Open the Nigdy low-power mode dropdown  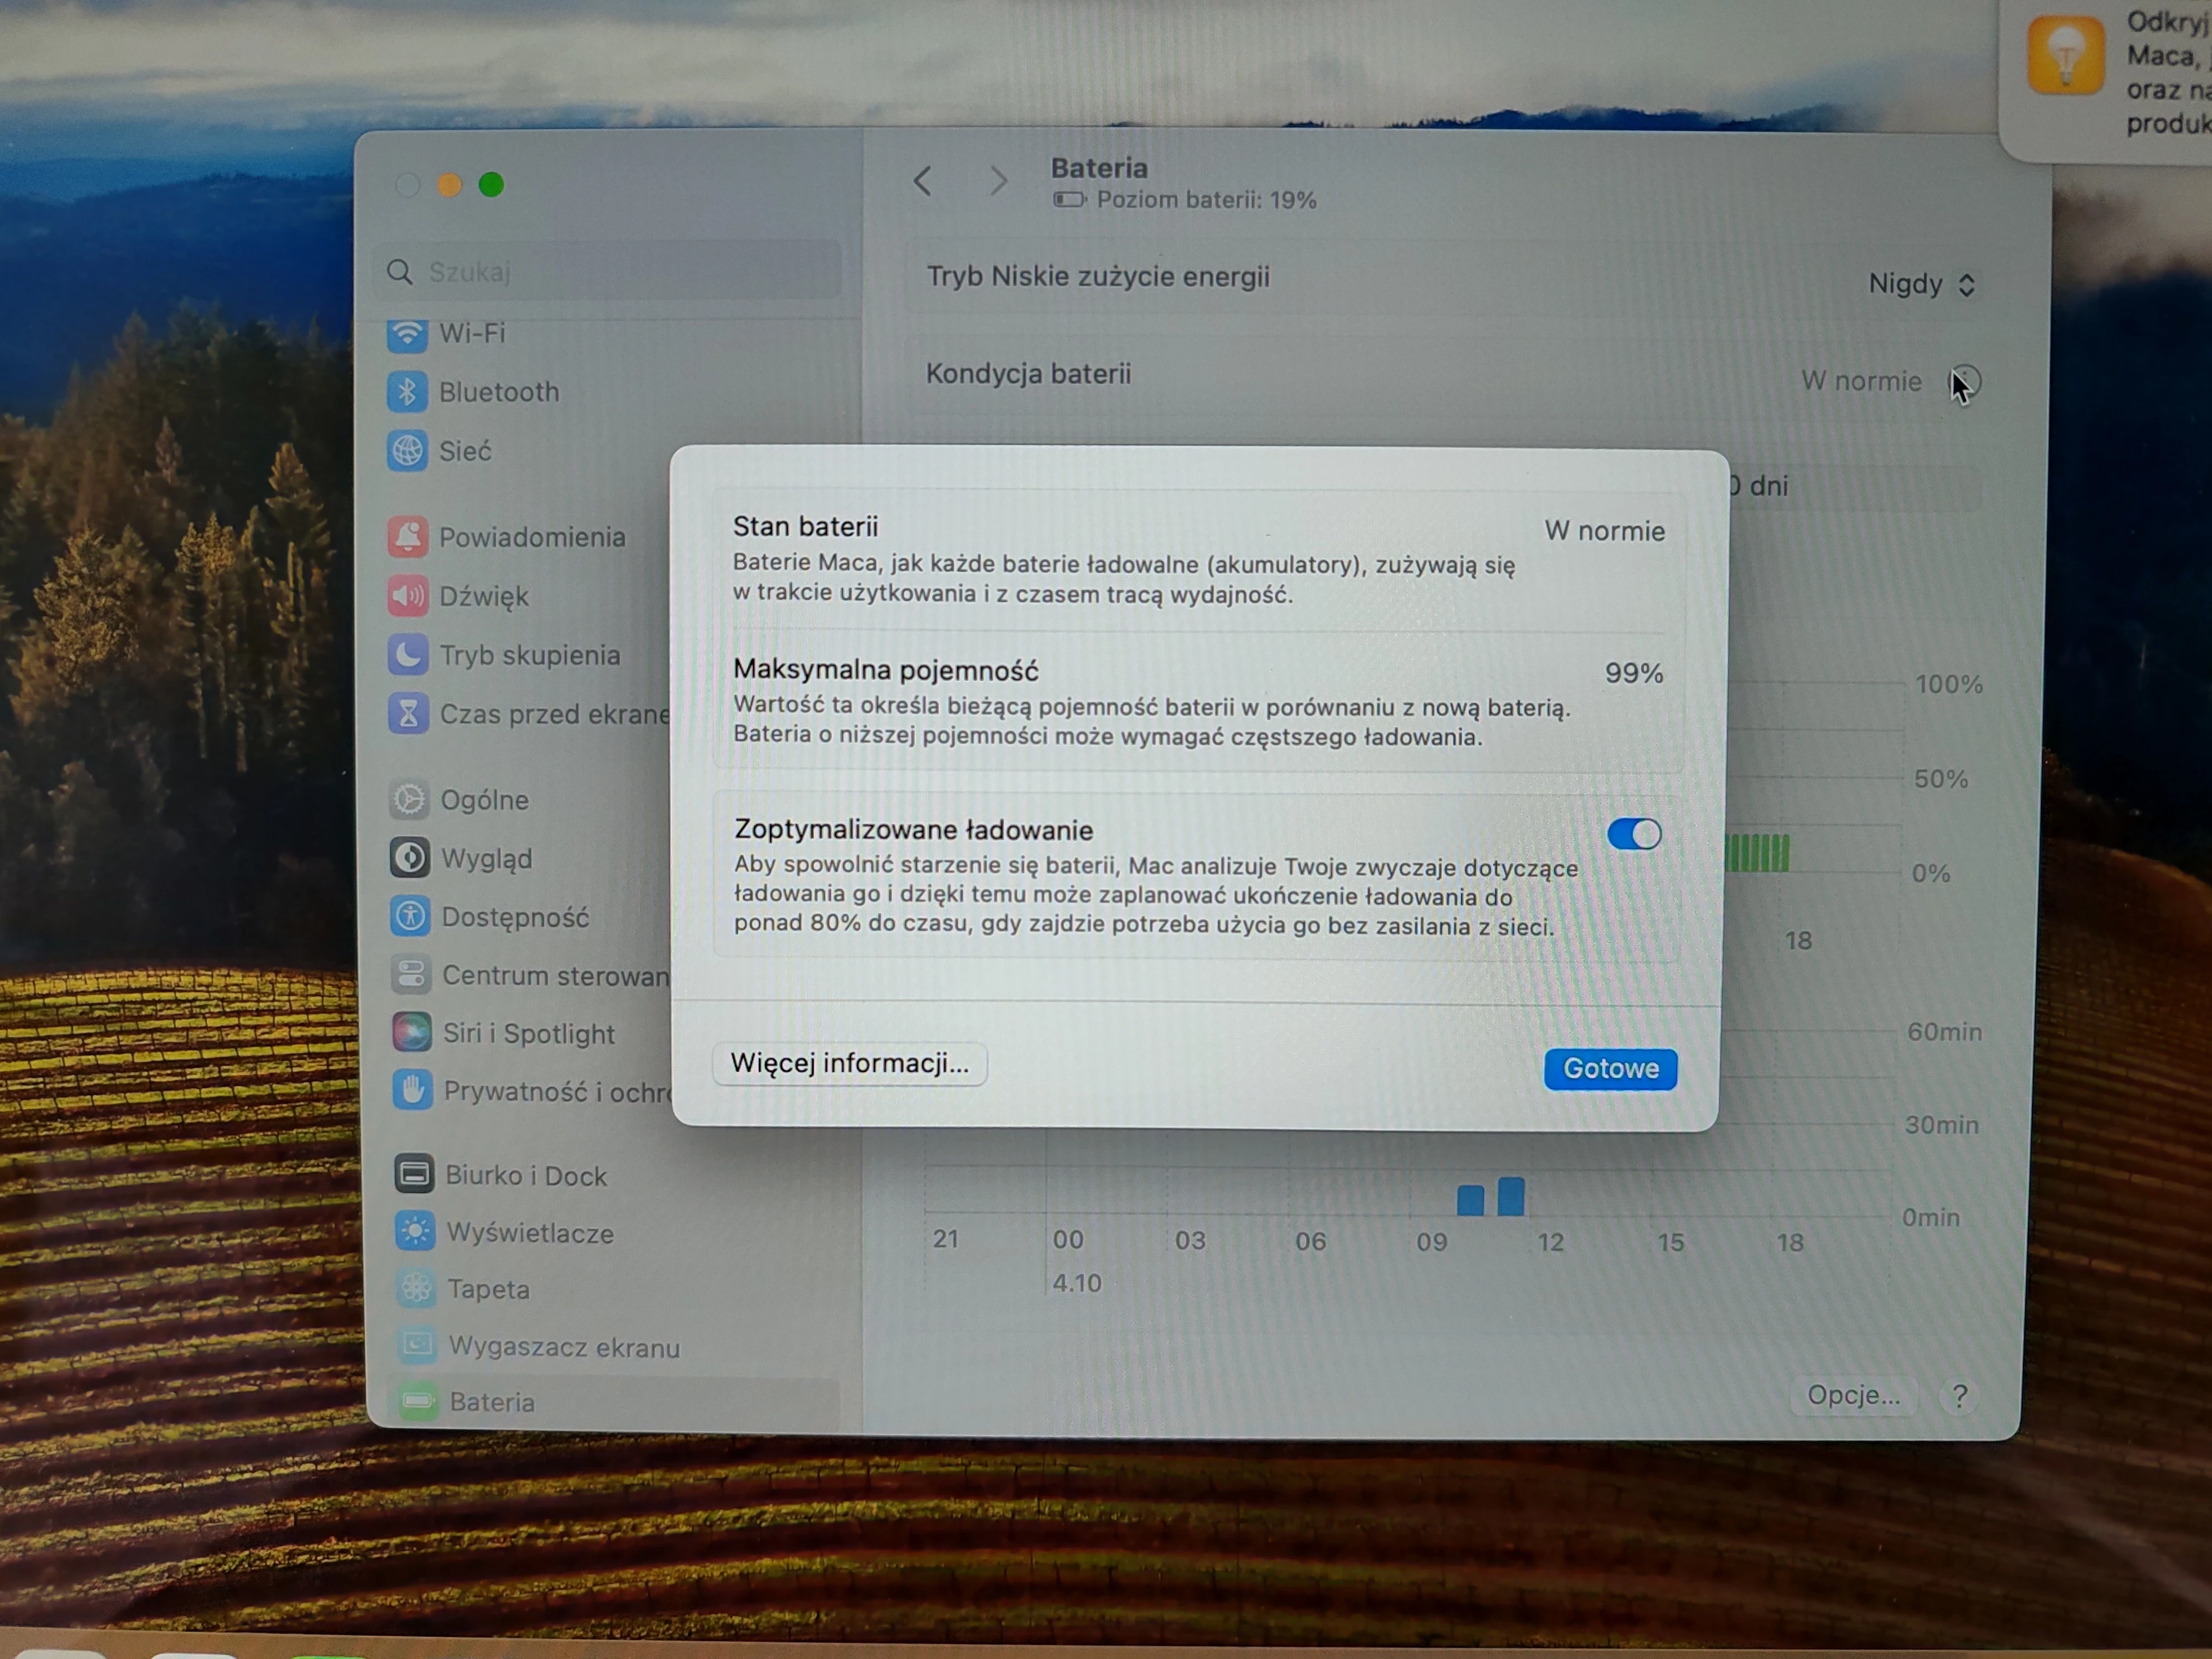[x=1921, y=285]
